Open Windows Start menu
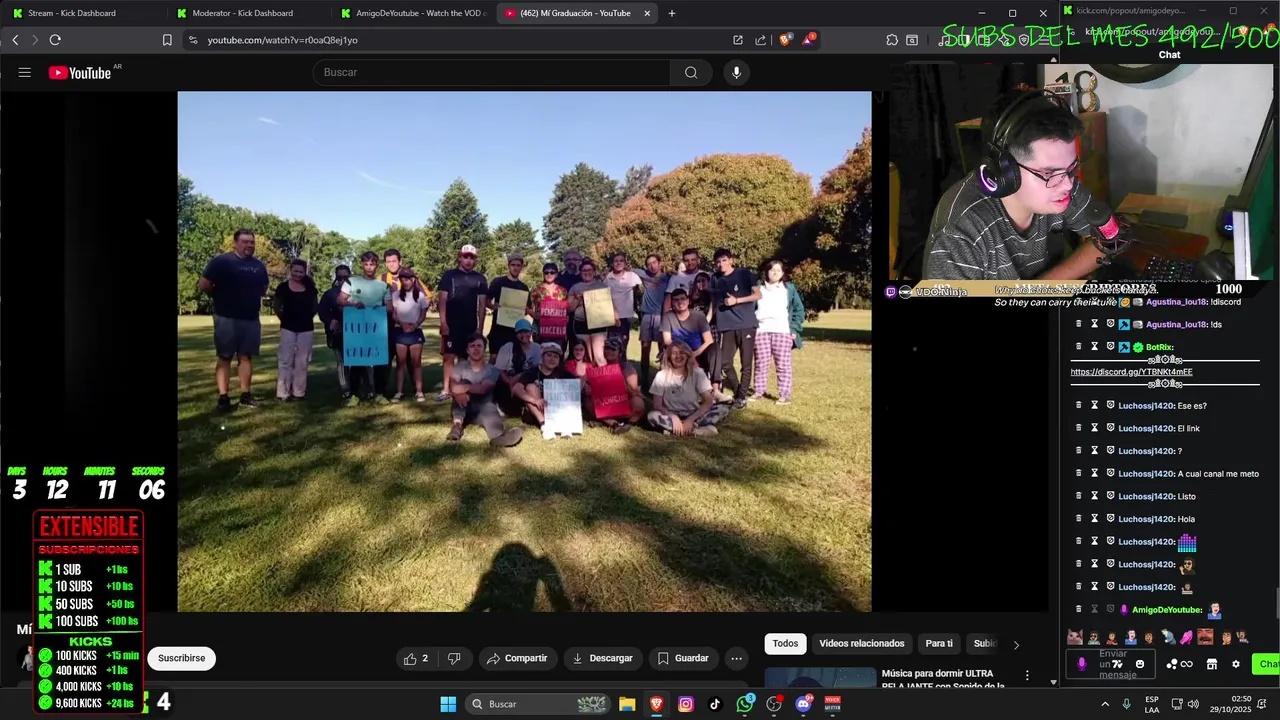The height and width of the screenshot is (720, 1280). pyautogui.click(x=448, y=704)
